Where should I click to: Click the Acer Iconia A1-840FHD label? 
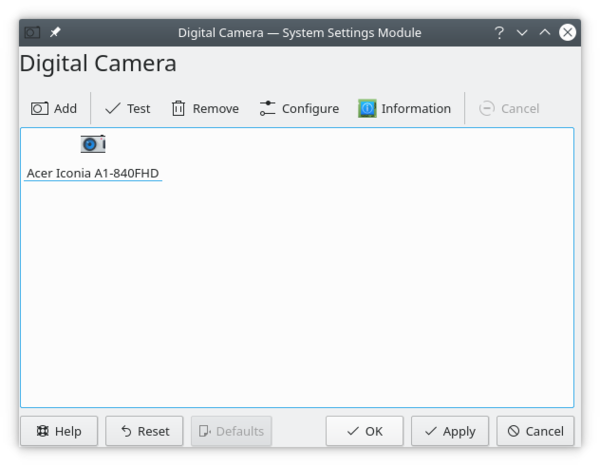93,173
